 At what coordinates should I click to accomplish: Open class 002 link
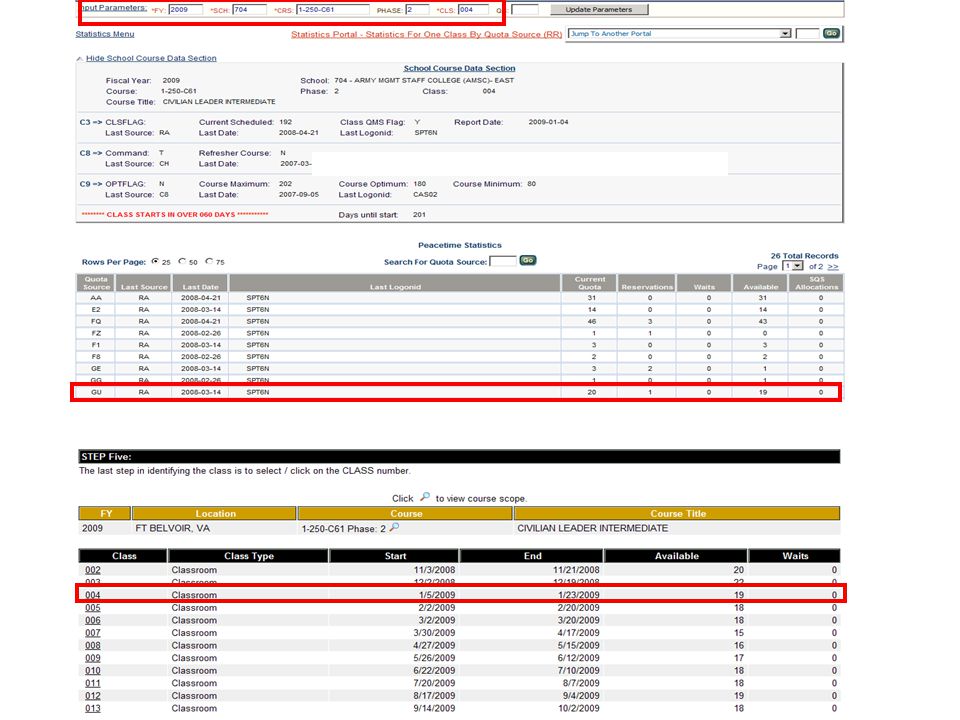92,570
